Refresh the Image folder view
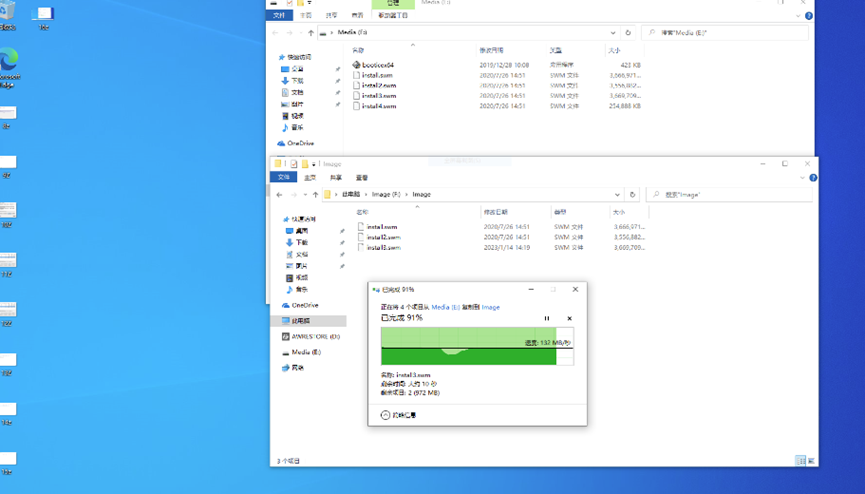 click(x=632, y=195)
